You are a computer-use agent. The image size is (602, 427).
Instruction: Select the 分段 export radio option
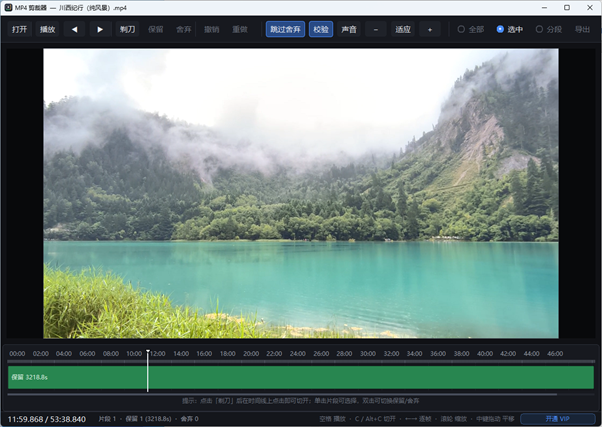coord(549,29)
